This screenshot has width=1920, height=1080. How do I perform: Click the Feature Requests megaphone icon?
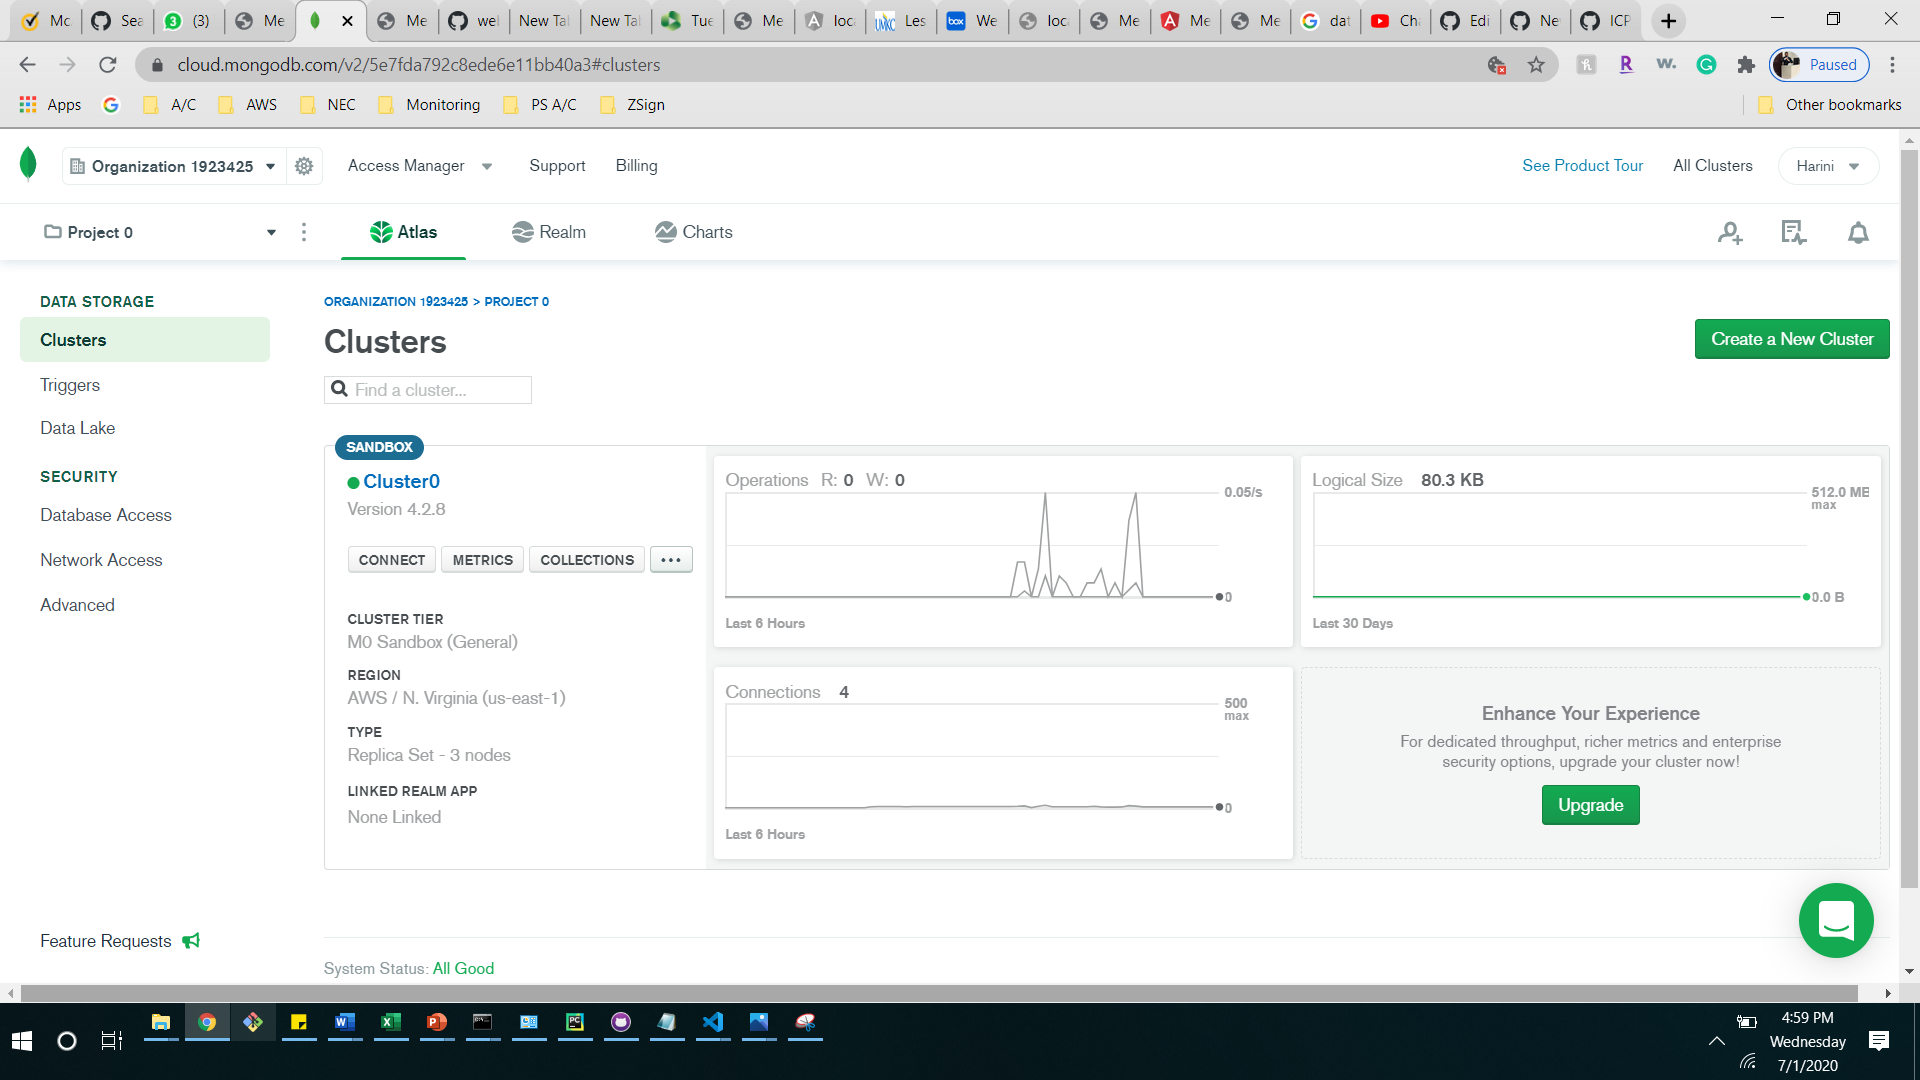[191, 941]
